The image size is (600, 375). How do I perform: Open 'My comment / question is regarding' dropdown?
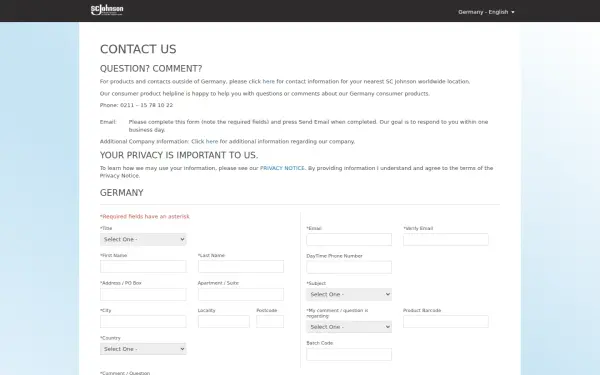pos(349,327)
